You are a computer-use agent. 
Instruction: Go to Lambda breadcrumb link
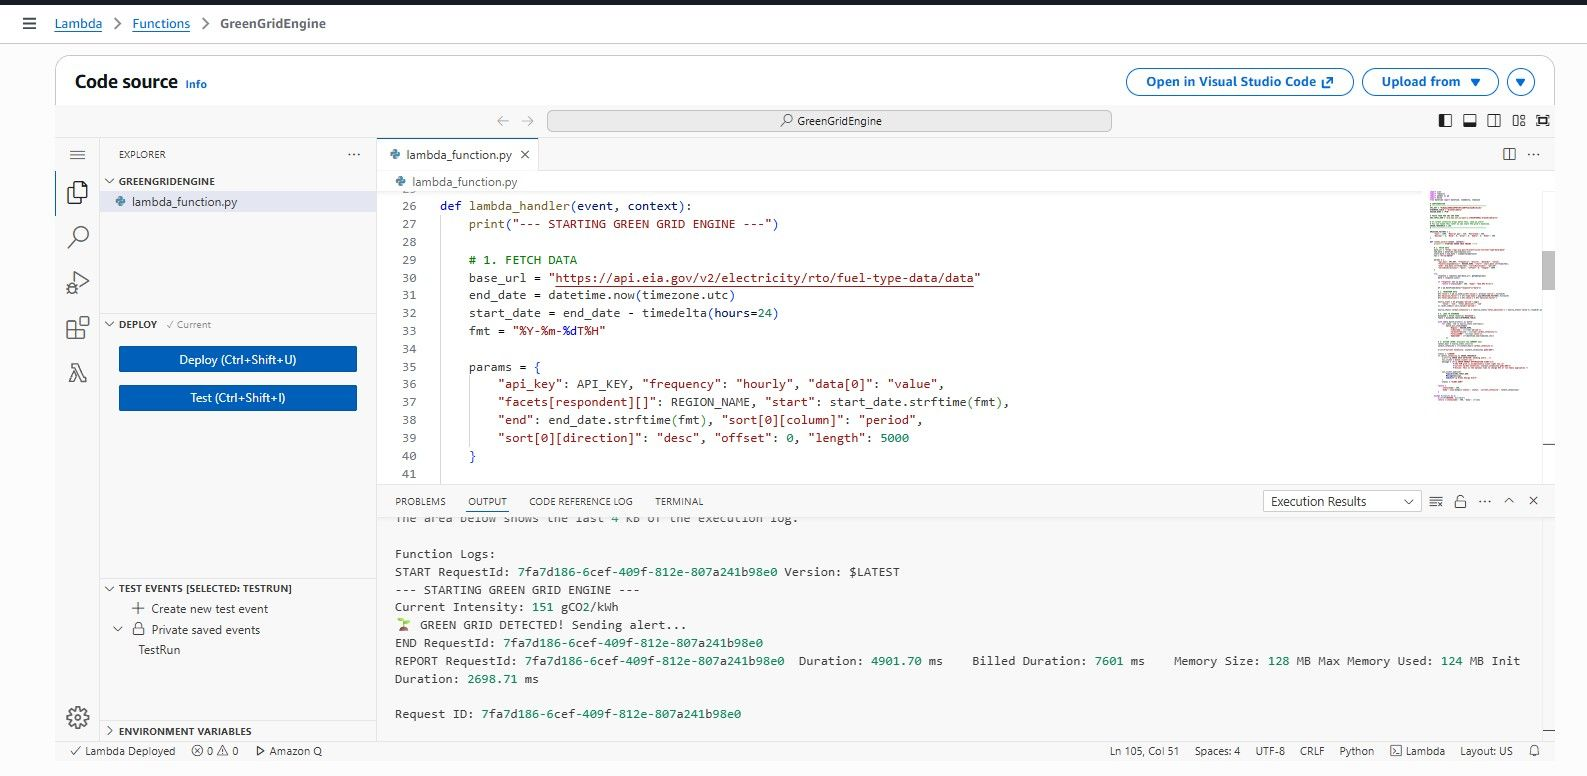coord(78,23)
